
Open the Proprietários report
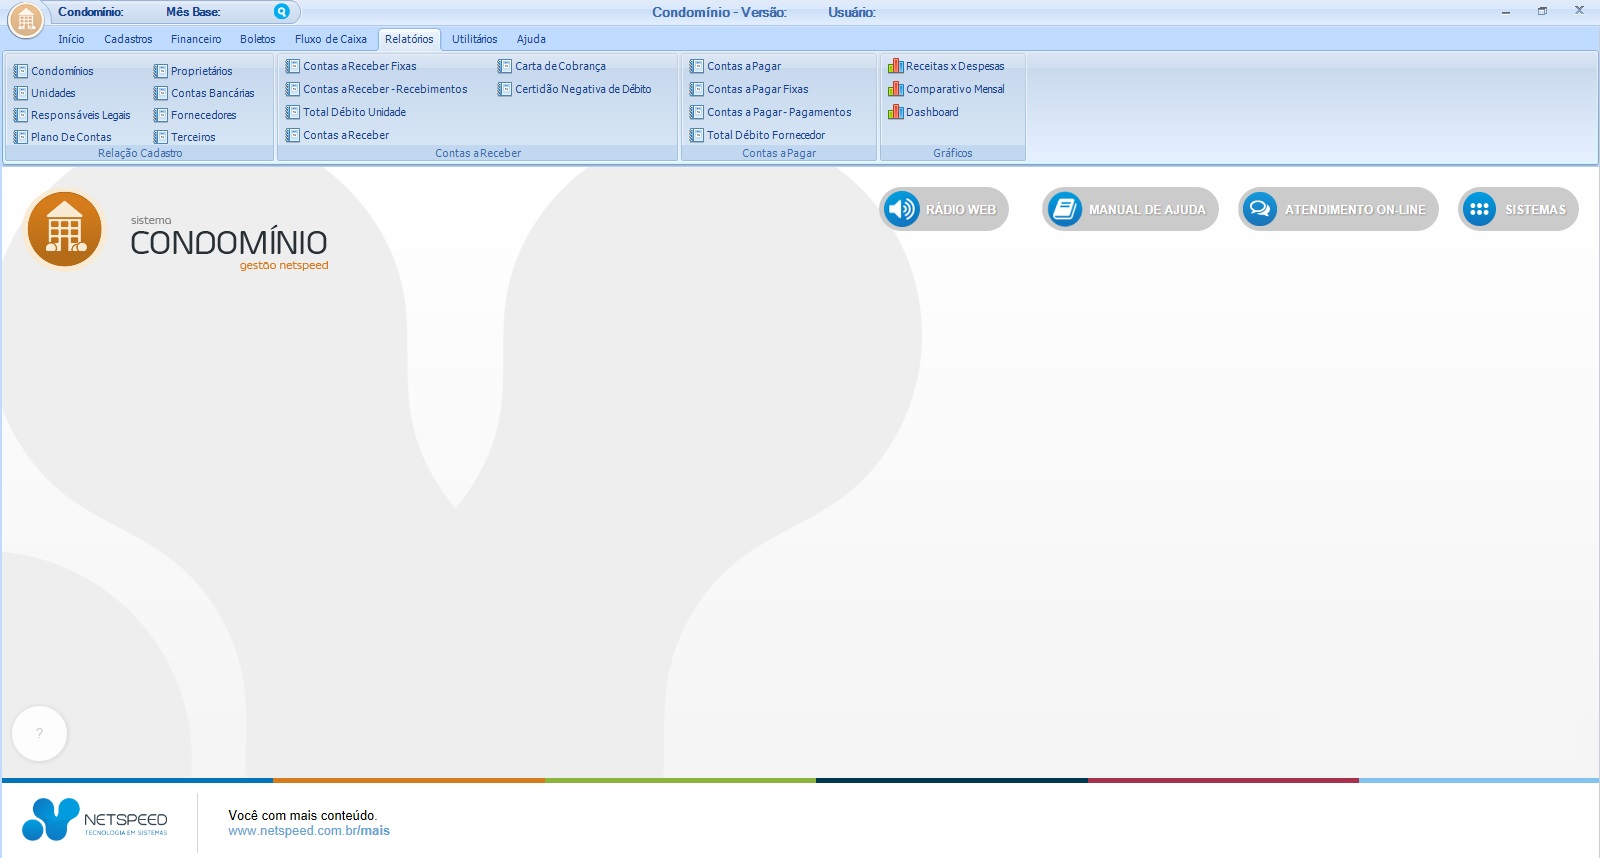coord(193,71)
